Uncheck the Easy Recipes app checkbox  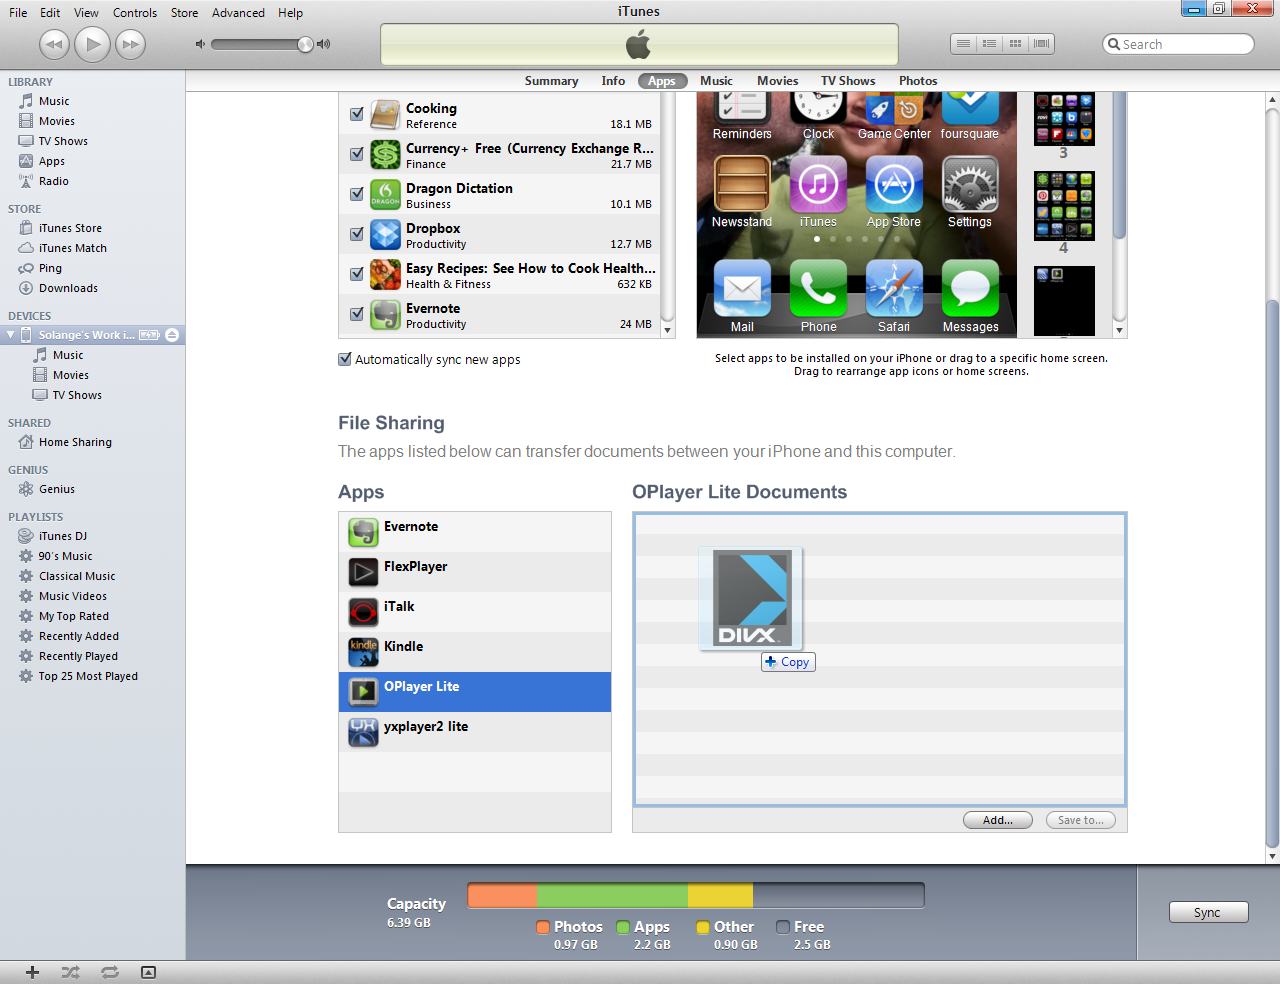pos(356,274)
